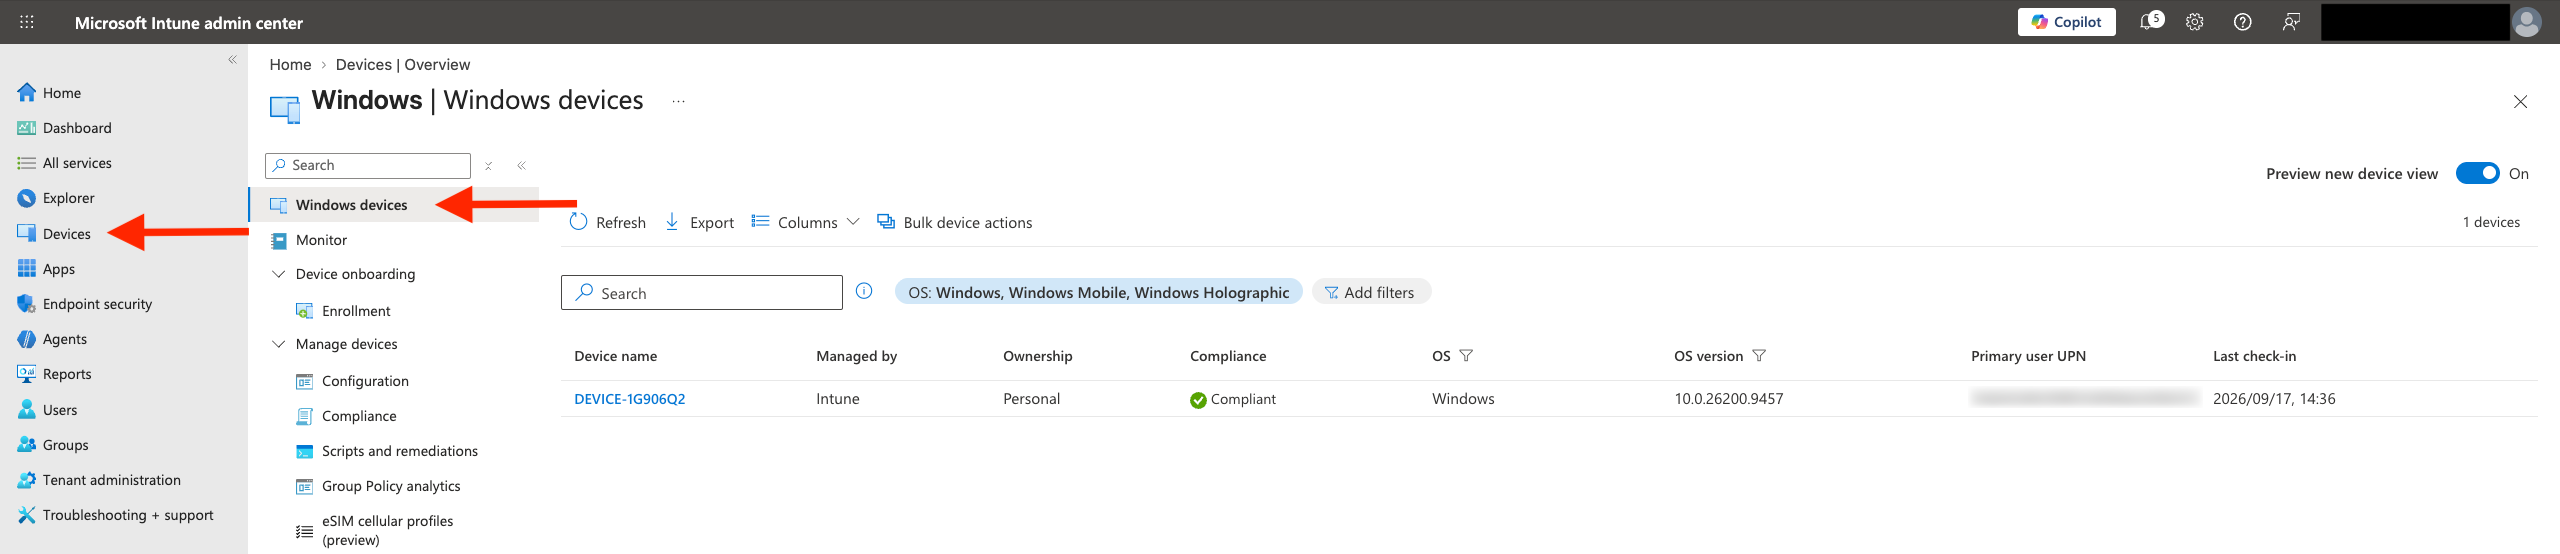Open the app launcher grid icon
This screenshot has width=2560, height=554.
pyautogui.click(x=27, y=22)
